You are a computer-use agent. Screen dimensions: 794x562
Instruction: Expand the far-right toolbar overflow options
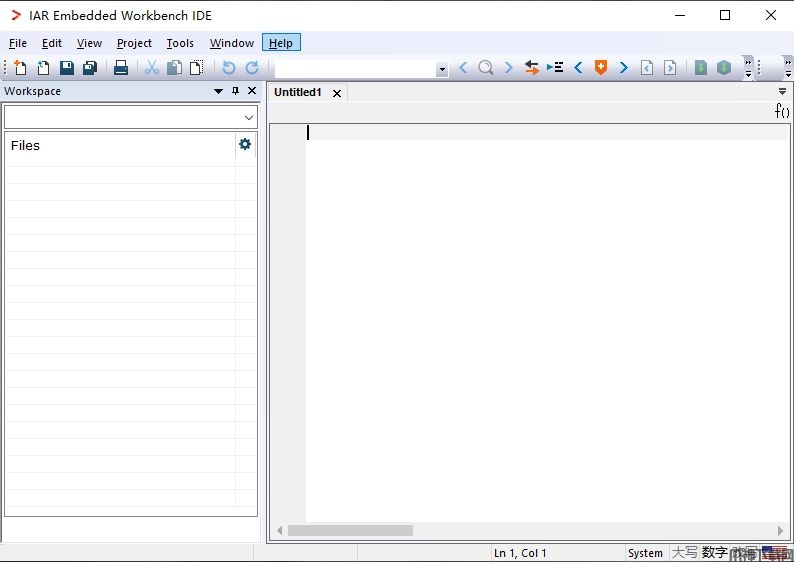[x=788, y=68]
